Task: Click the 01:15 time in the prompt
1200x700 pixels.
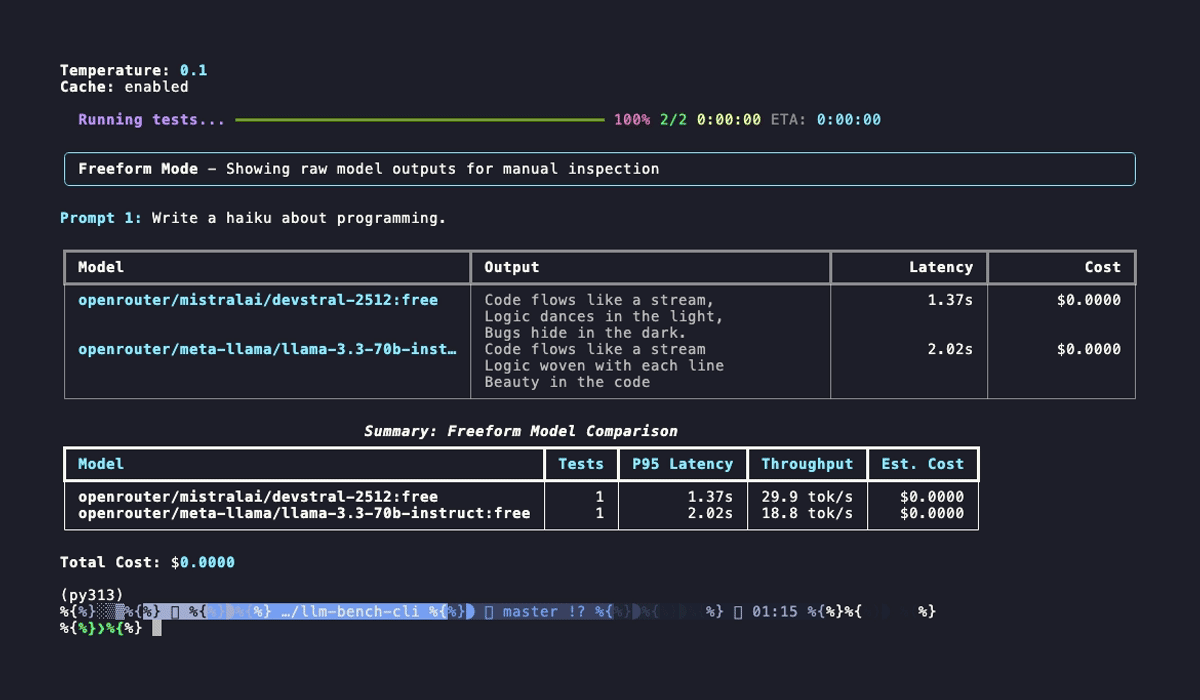Action: (774, 611)
